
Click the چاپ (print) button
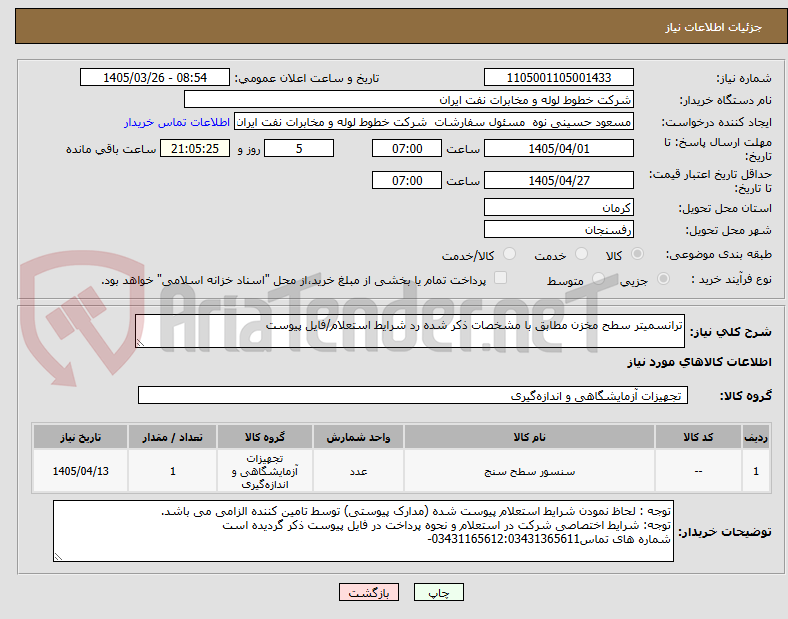pos(438,592)
